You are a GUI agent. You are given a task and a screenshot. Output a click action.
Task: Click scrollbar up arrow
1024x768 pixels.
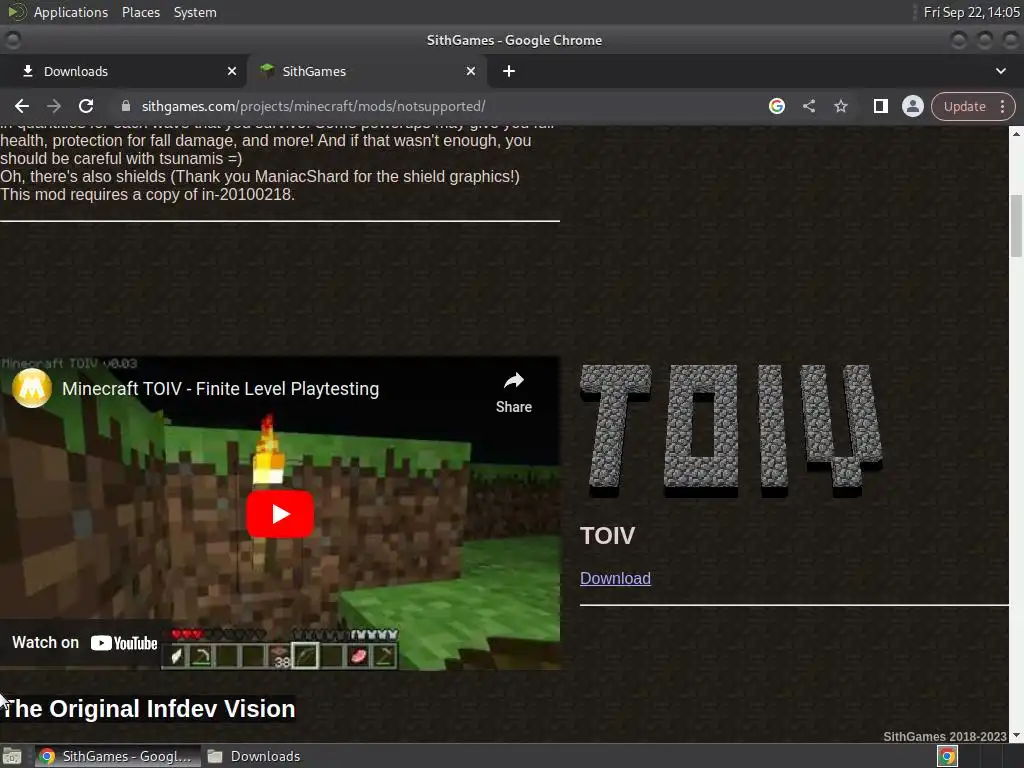1016,133
